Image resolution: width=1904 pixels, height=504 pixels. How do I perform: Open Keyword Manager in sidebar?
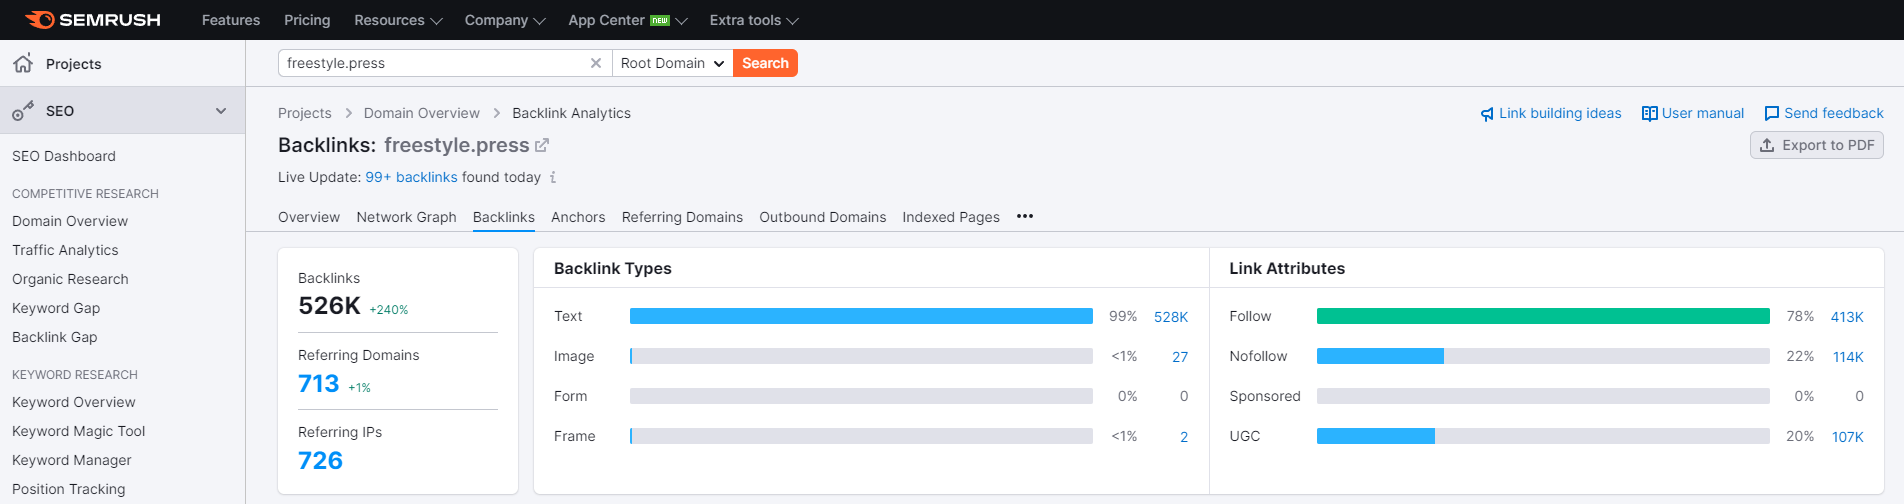(x=72, y=460)
